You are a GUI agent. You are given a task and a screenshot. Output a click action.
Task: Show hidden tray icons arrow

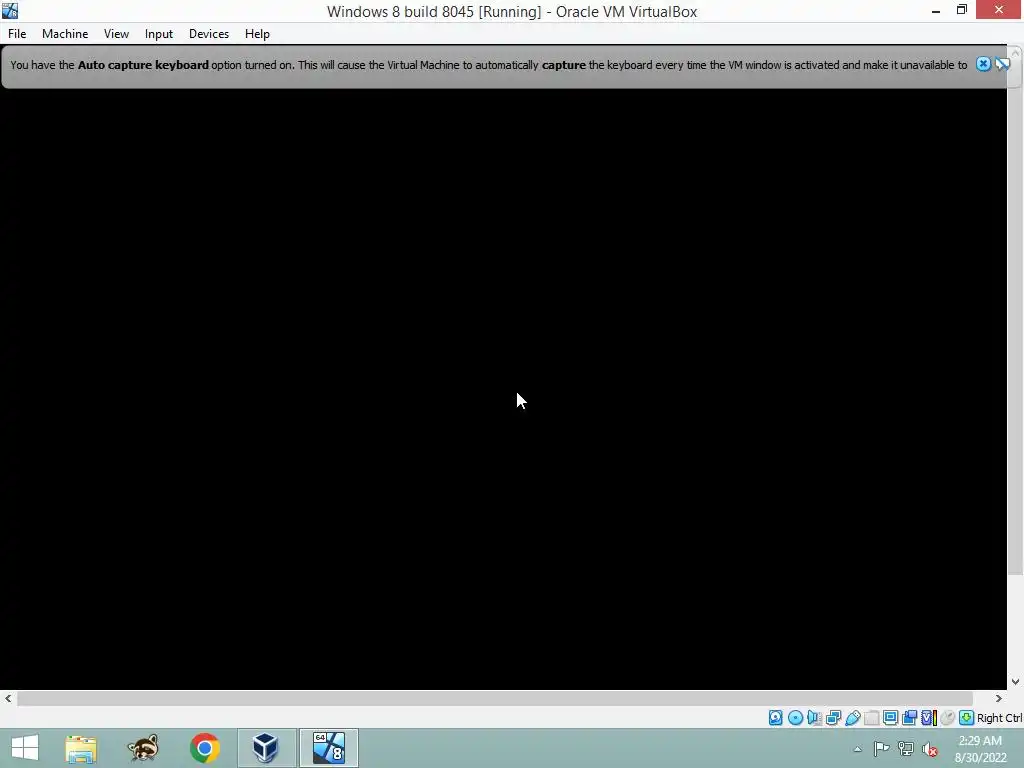click(x=857, y=749)
